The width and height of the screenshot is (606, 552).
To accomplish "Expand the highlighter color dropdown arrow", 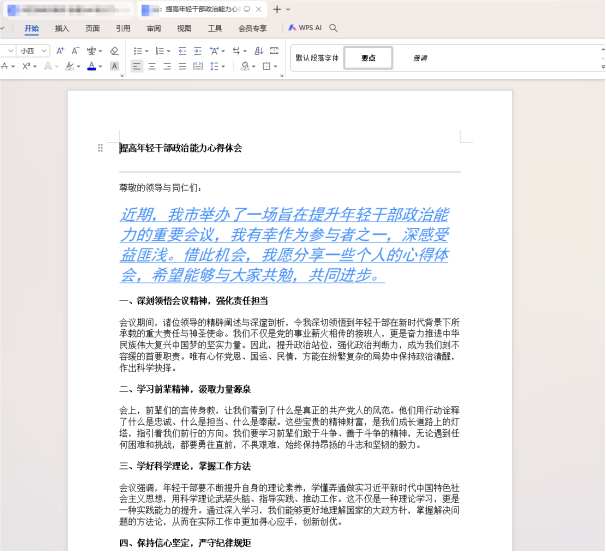I will coord(78,66).
